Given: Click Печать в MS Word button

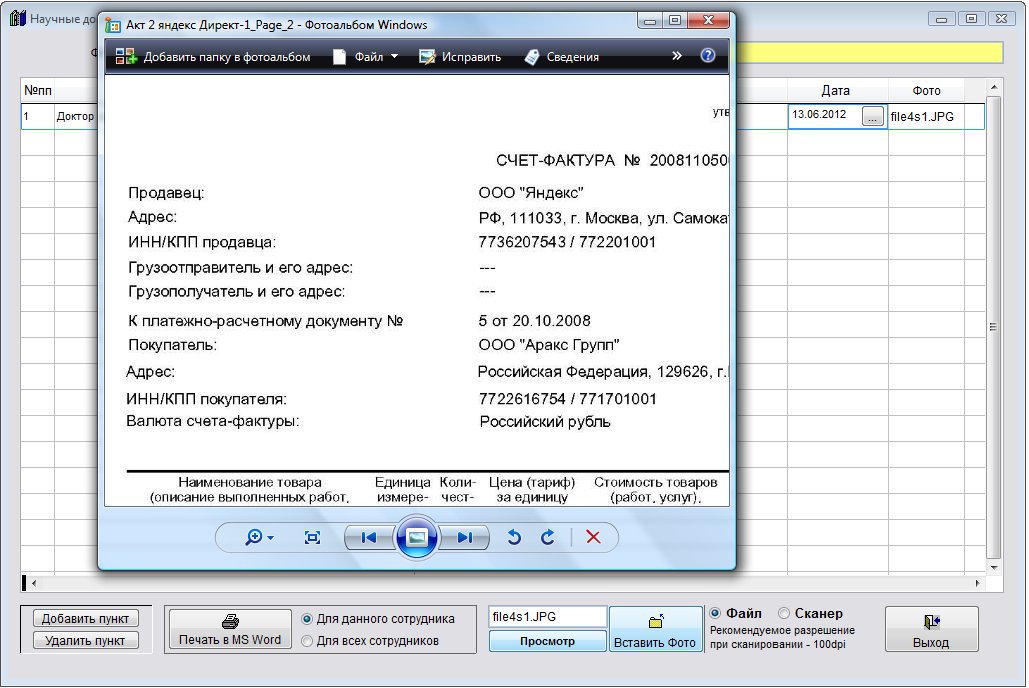Looking at the screenshot, I should pos(230,629).
